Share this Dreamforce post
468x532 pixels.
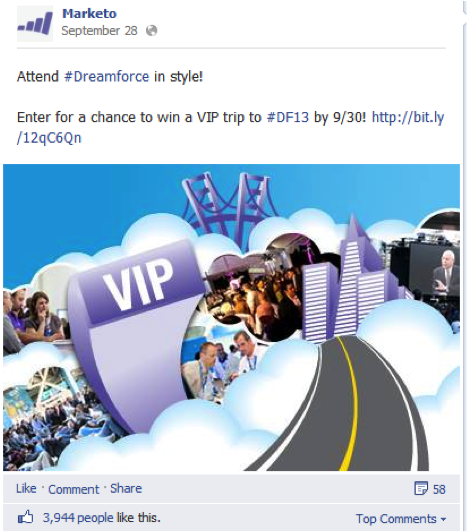[x=126, y=489]
